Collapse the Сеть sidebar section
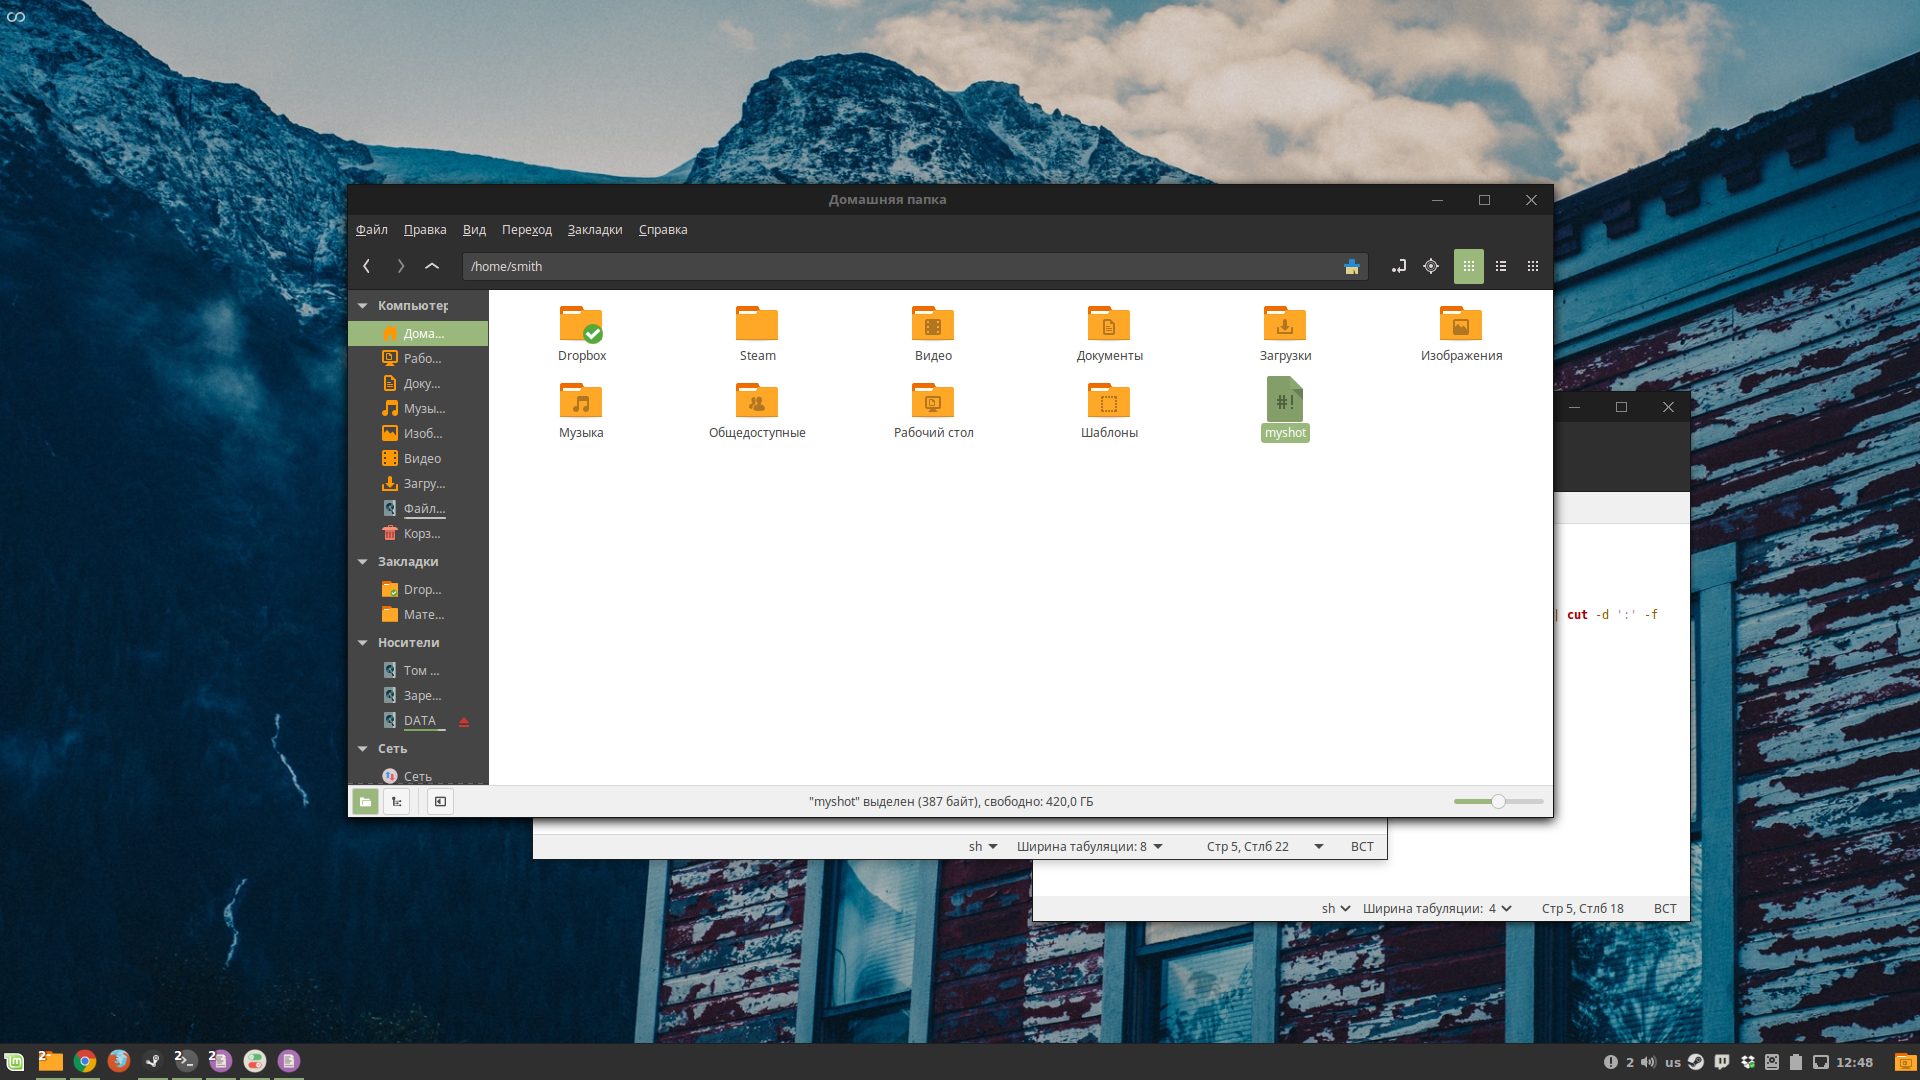The image size is (1920, 1080). 363,749
